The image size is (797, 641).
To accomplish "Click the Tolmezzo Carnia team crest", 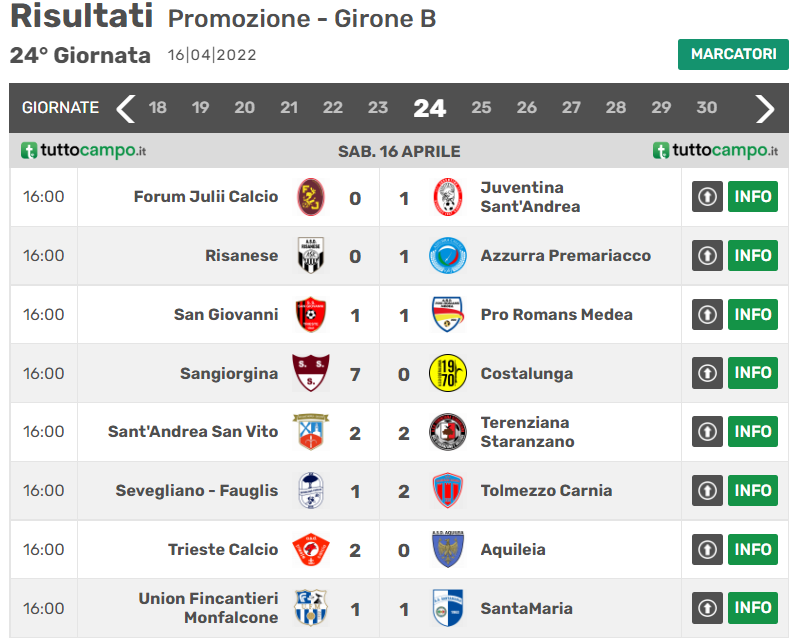I will (448, 491).
